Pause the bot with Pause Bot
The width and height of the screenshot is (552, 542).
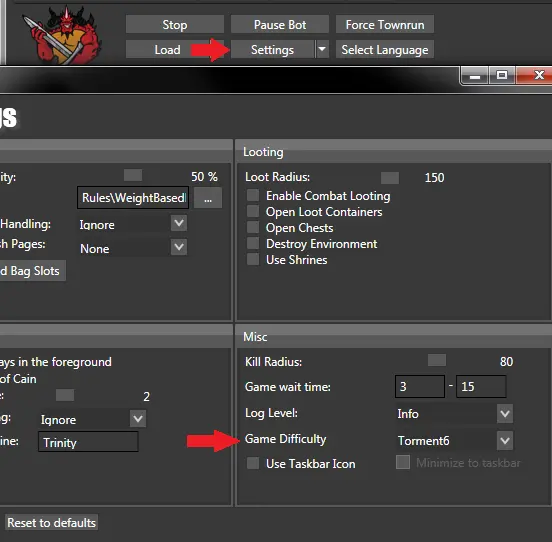tap(280, 24)
